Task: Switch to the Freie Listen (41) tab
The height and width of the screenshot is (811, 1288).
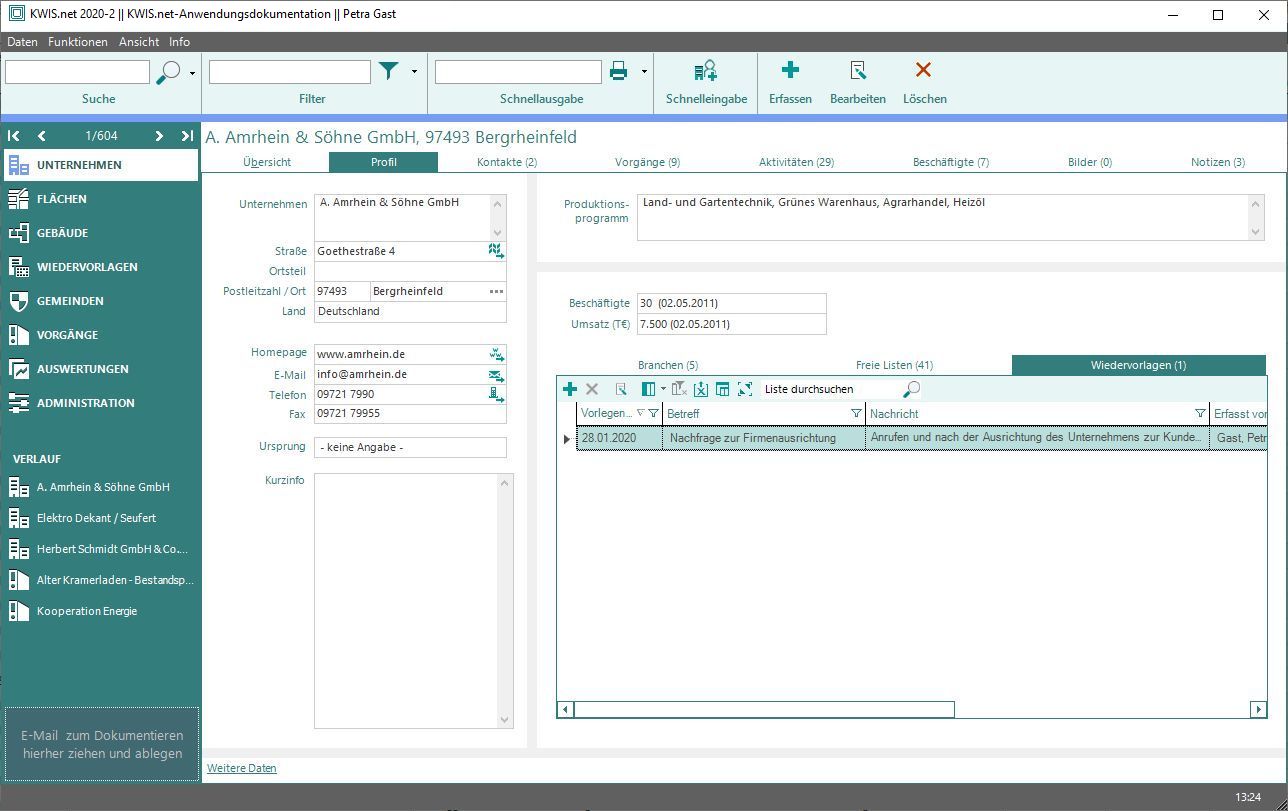Action: [x=894, y=365]
